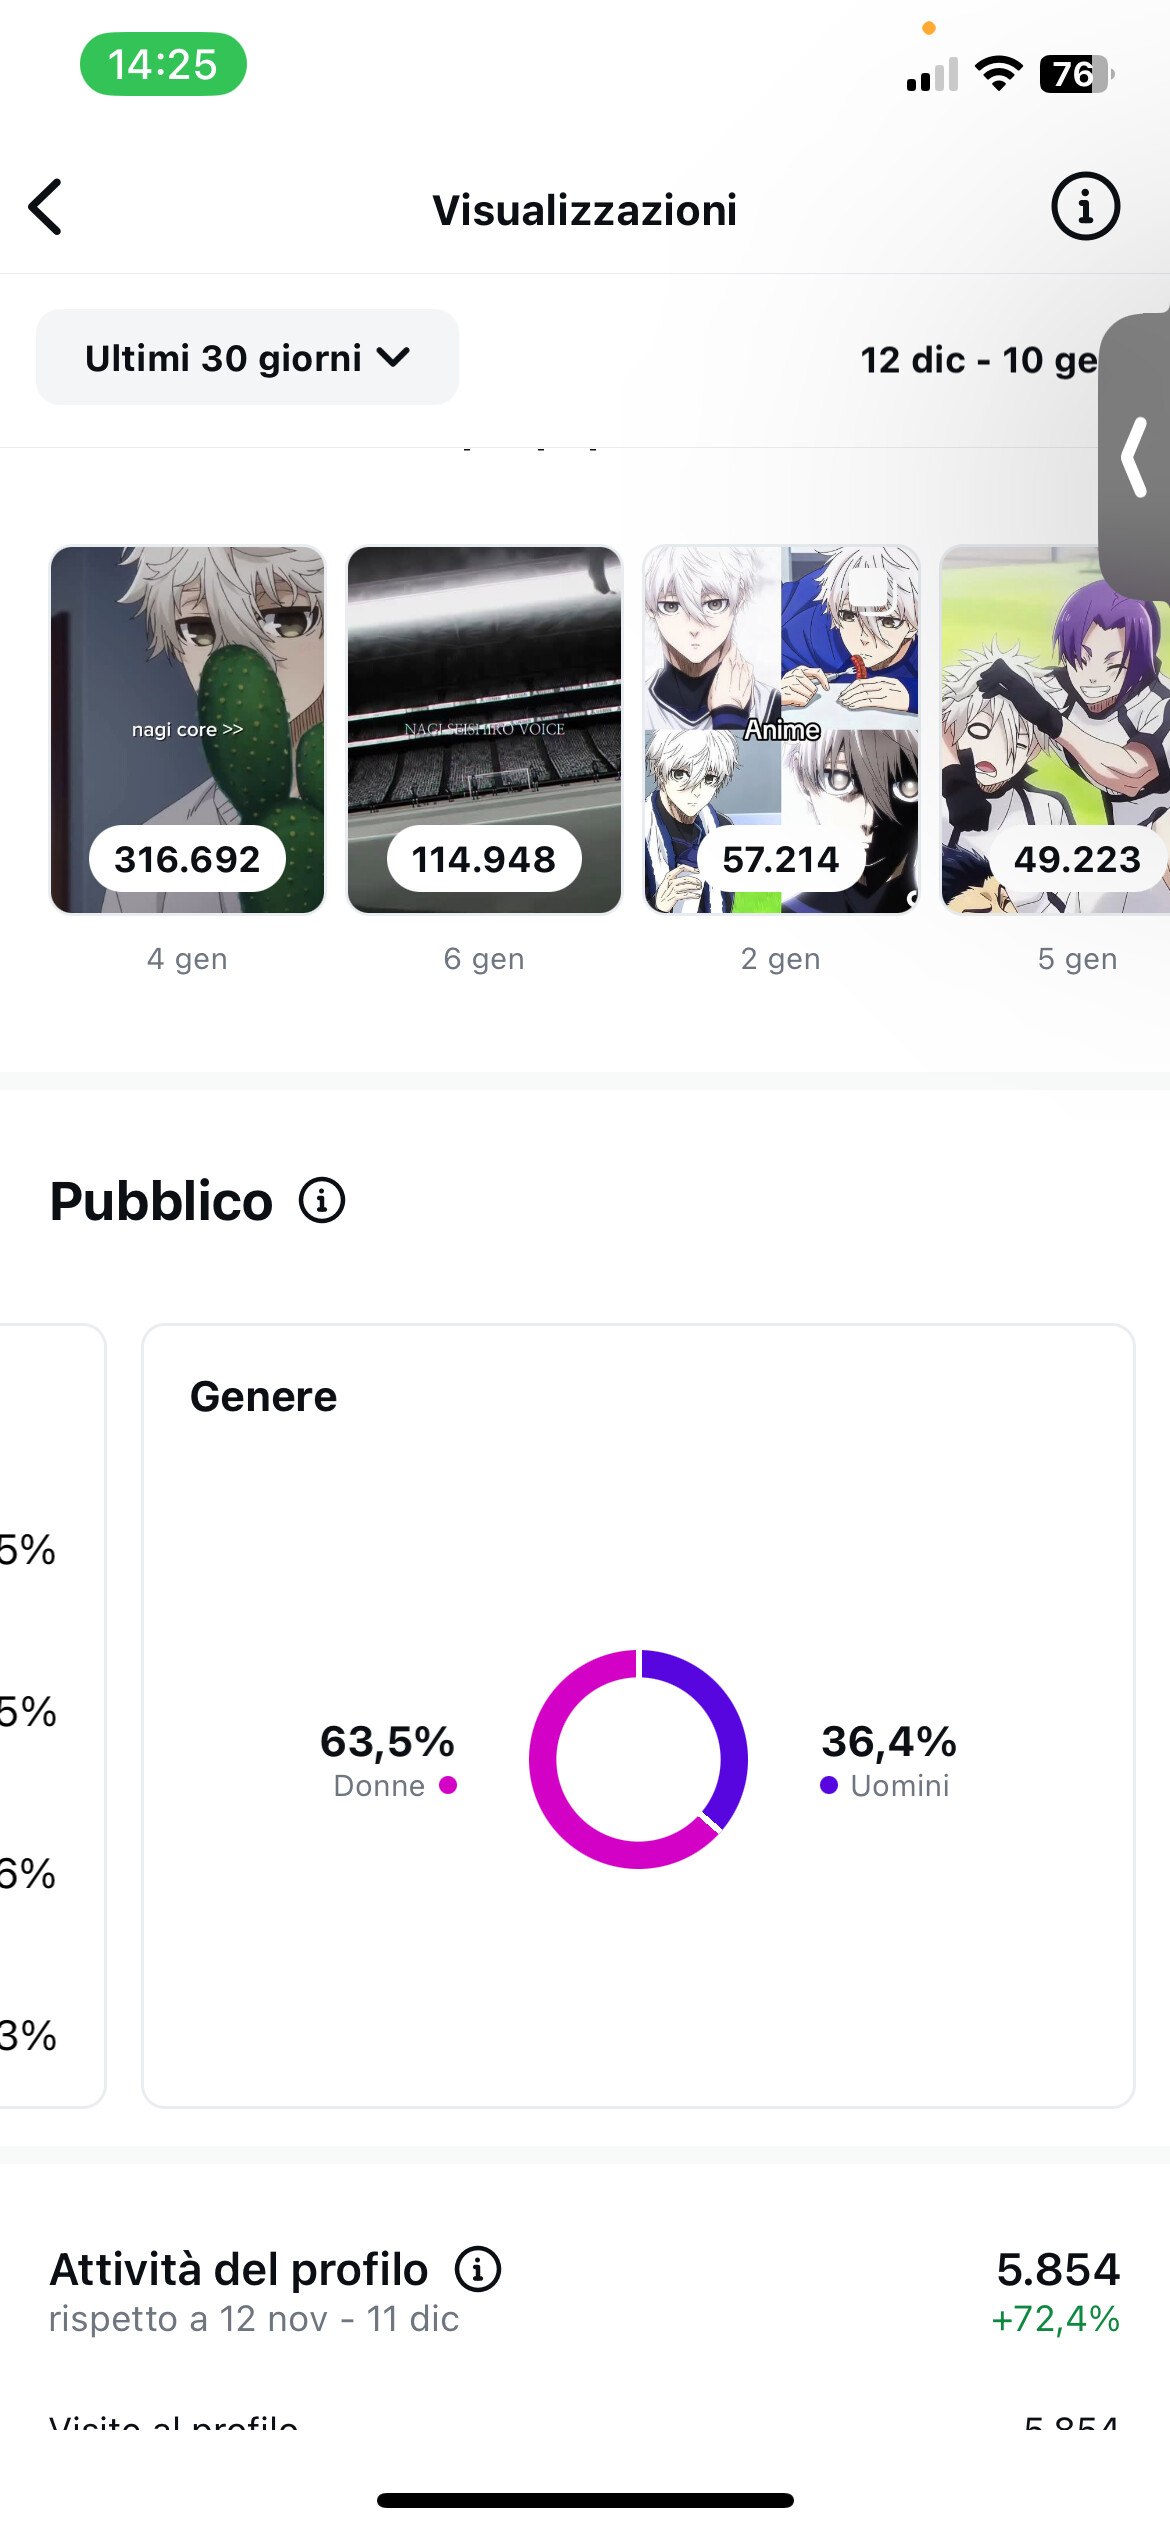This screenshot has height=2532, width=1170.
Task: Tap the back arrow icon
Action: click(46, 208)
